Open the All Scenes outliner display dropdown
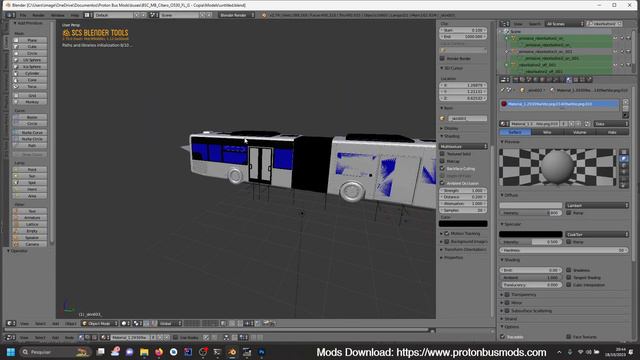 pyautogui.click(x=565, y=24)
